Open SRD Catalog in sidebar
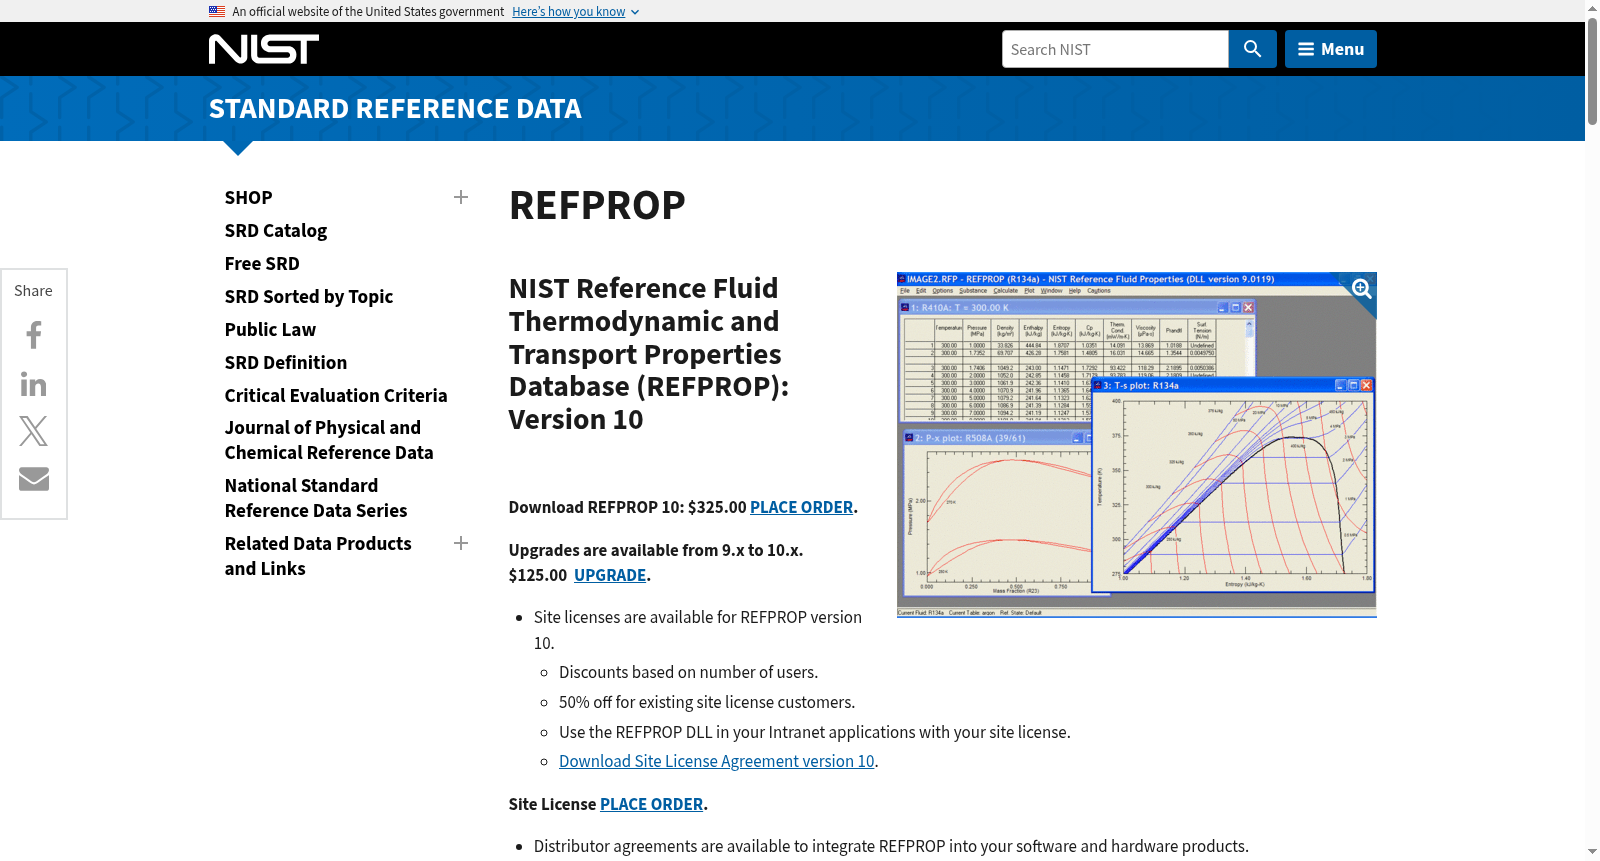This screenshot has height=861, width=1600. tap(276, 231)
